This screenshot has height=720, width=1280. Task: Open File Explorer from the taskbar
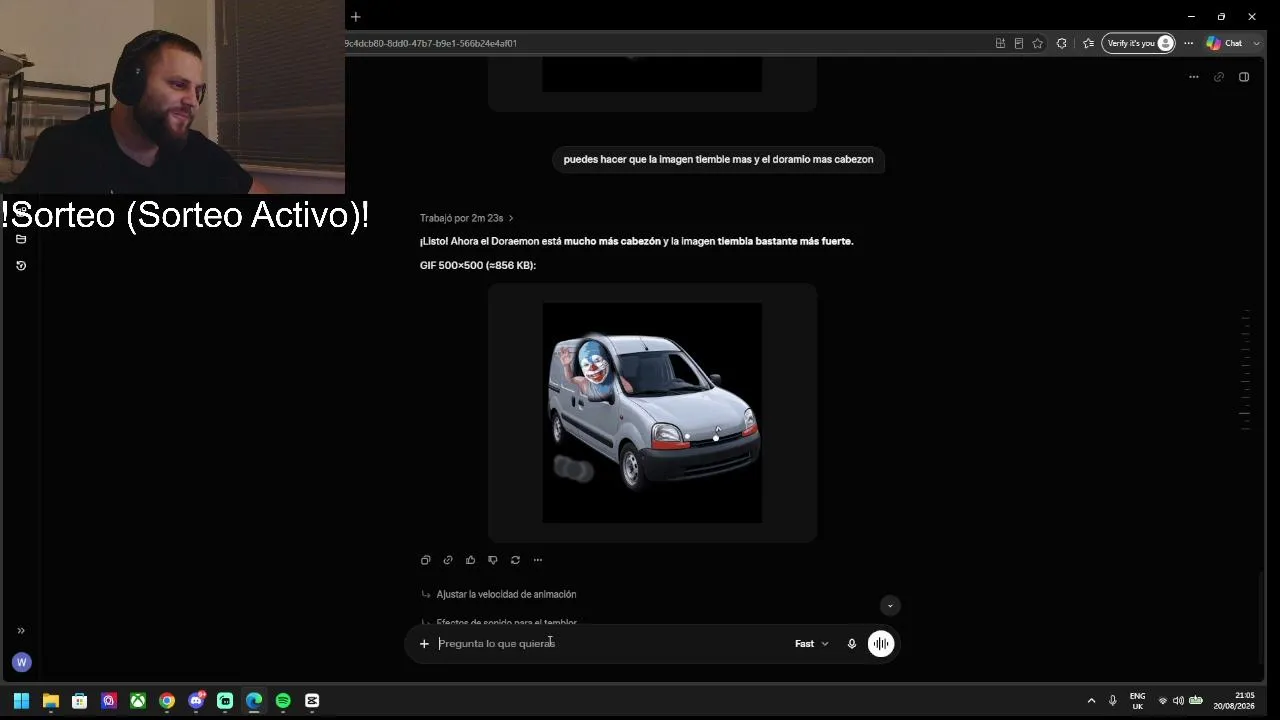point(51,701)
